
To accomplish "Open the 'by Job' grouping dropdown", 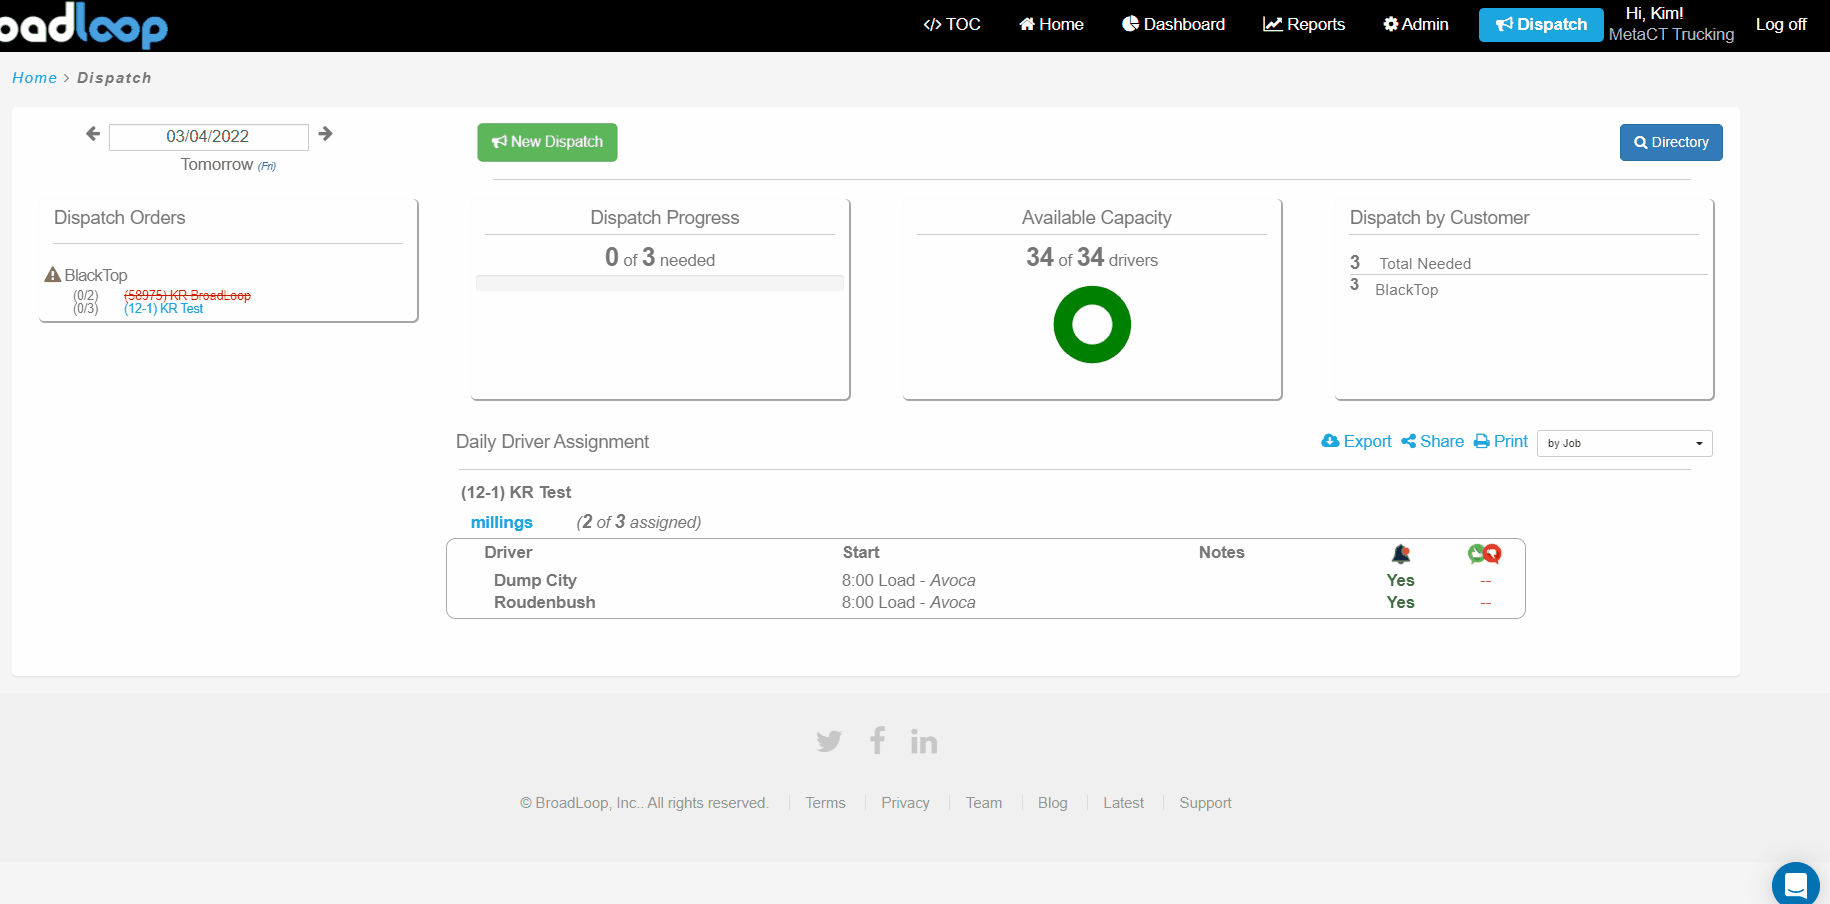I will [1625, 443].
